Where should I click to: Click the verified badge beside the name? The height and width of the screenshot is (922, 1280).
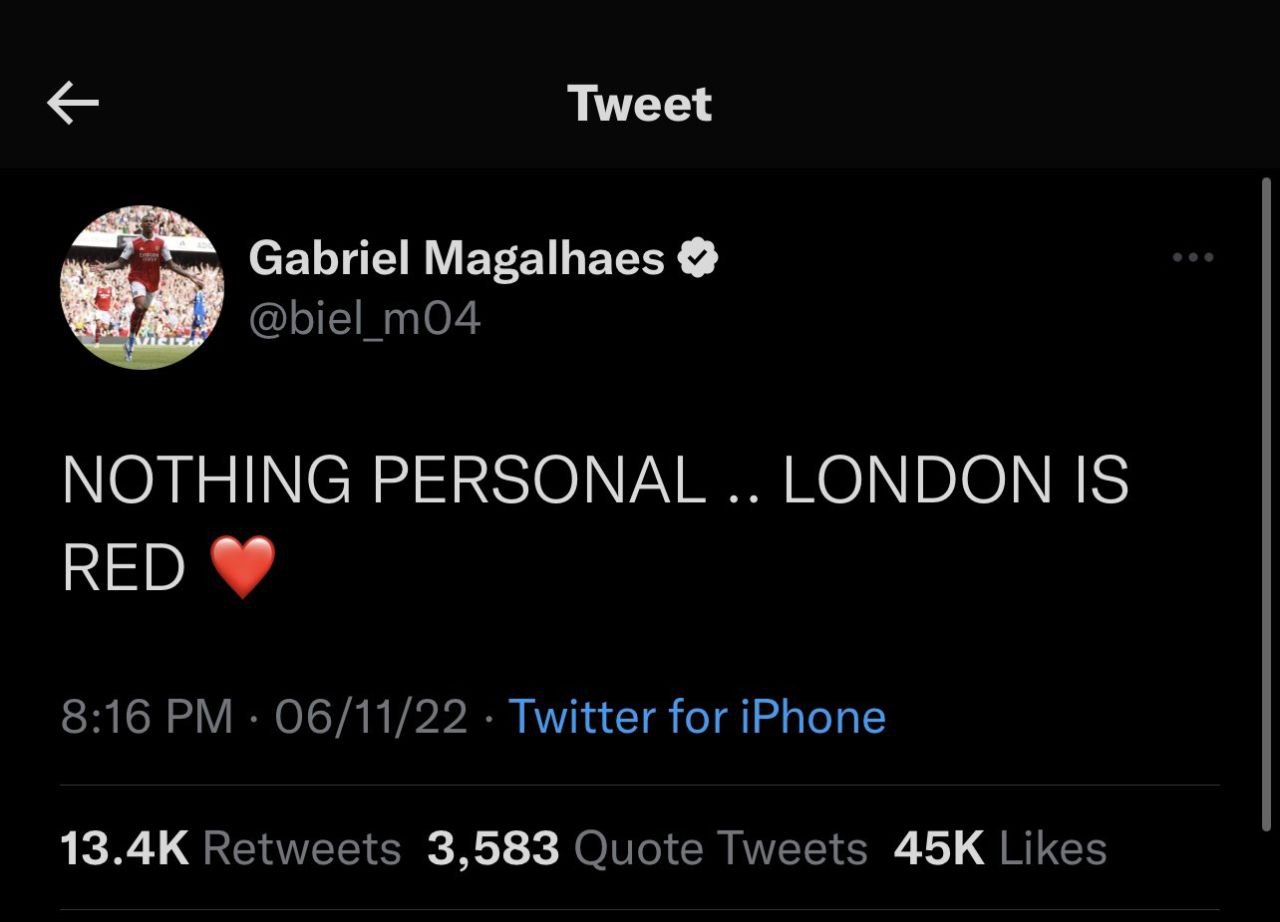[698, 259]
